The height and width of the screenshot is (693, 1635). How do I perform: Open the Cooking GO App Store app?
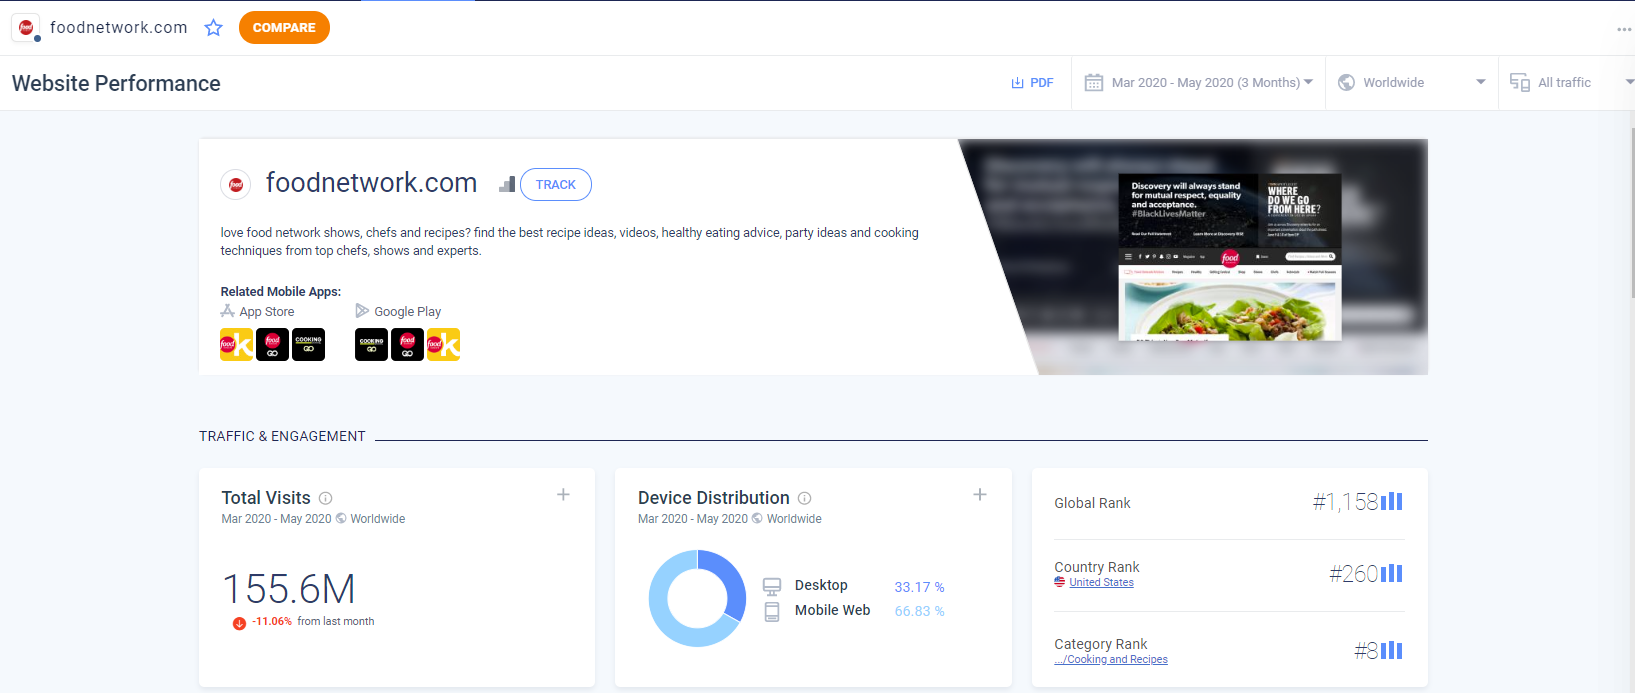coord(308,345)
